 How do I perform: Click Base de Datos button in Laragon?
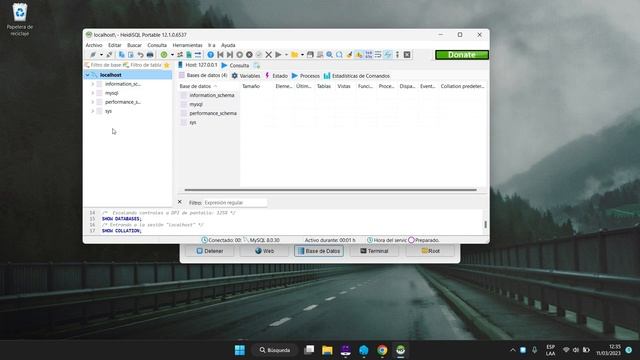coord(319,251)
